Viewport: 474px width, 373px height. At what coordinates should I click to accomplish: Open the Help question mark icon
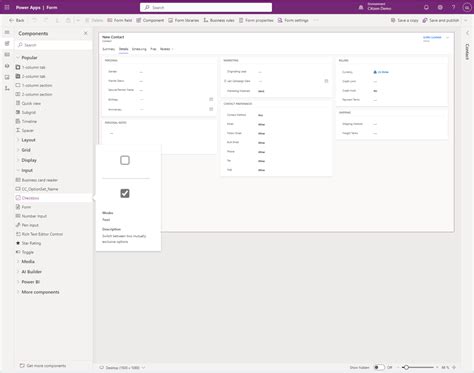coord(453,7)
